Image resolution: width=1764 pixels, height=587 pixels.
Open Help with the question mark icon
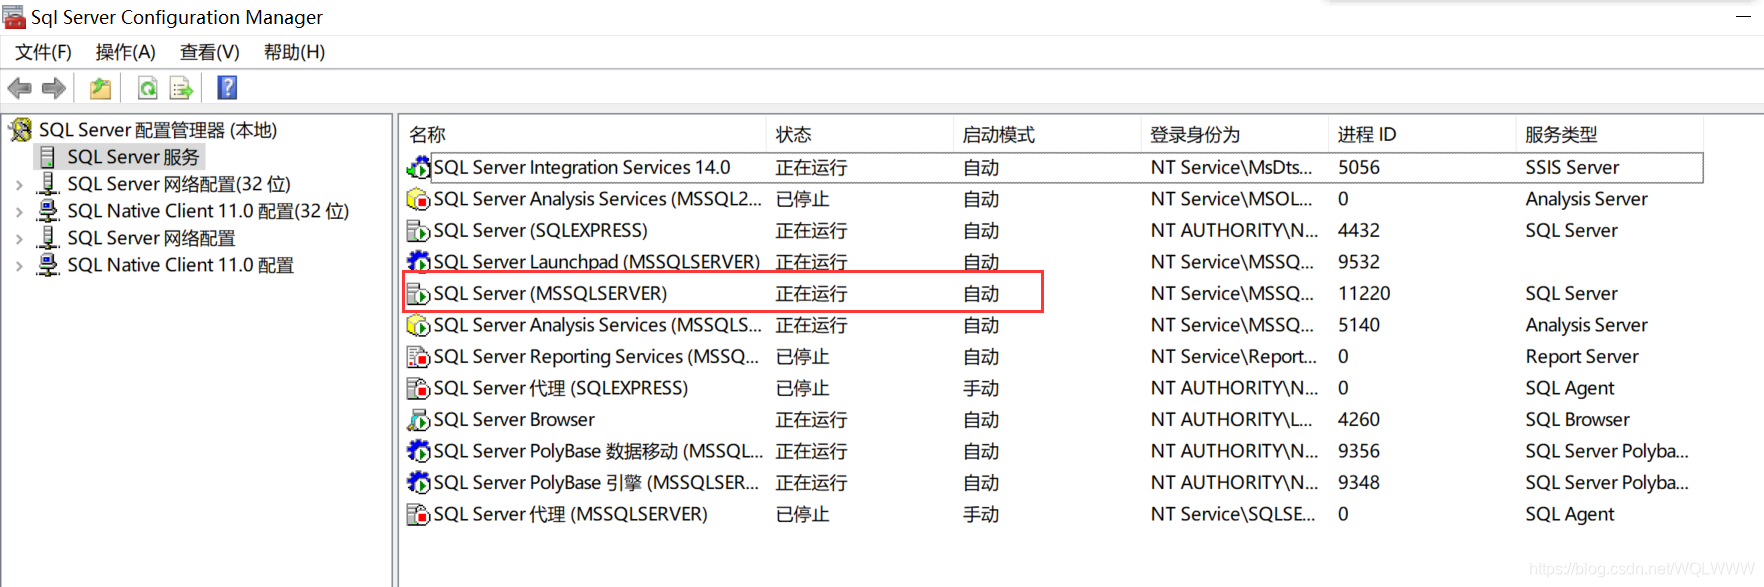point(227,88)
